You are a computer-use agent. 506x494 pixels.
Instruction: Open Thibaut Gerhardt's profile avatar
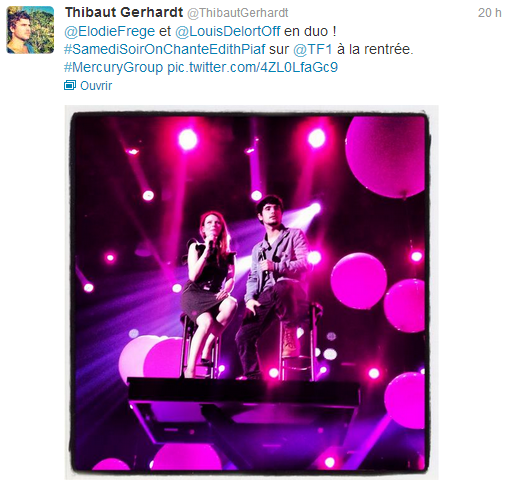pyautogui.click(x=30, y=30)
